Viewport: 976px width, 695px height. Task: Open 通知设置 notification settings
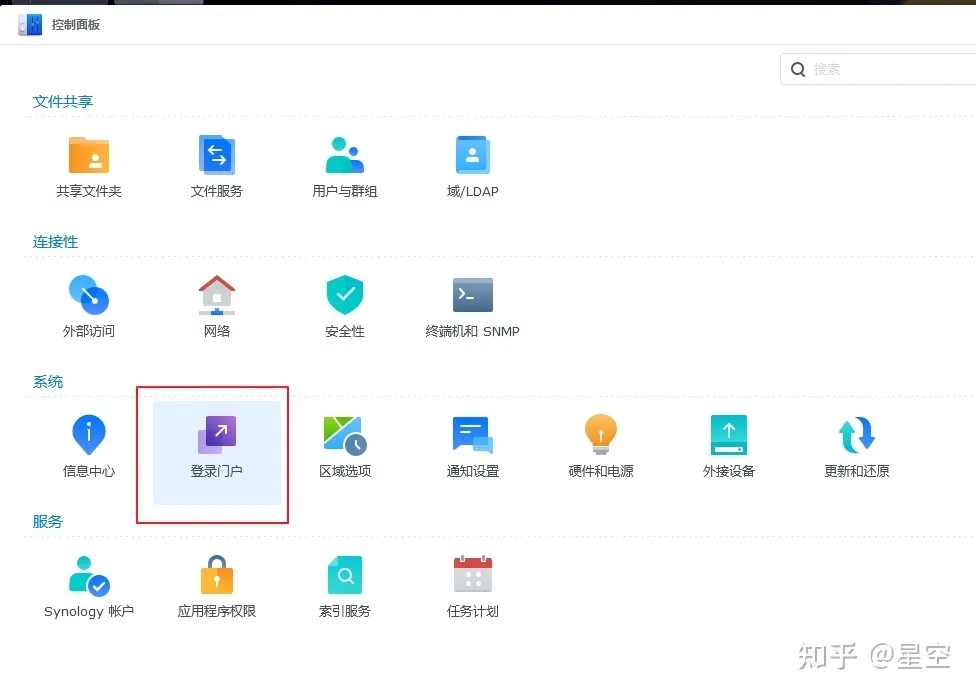pyautogui.click(x=473, y=437)
